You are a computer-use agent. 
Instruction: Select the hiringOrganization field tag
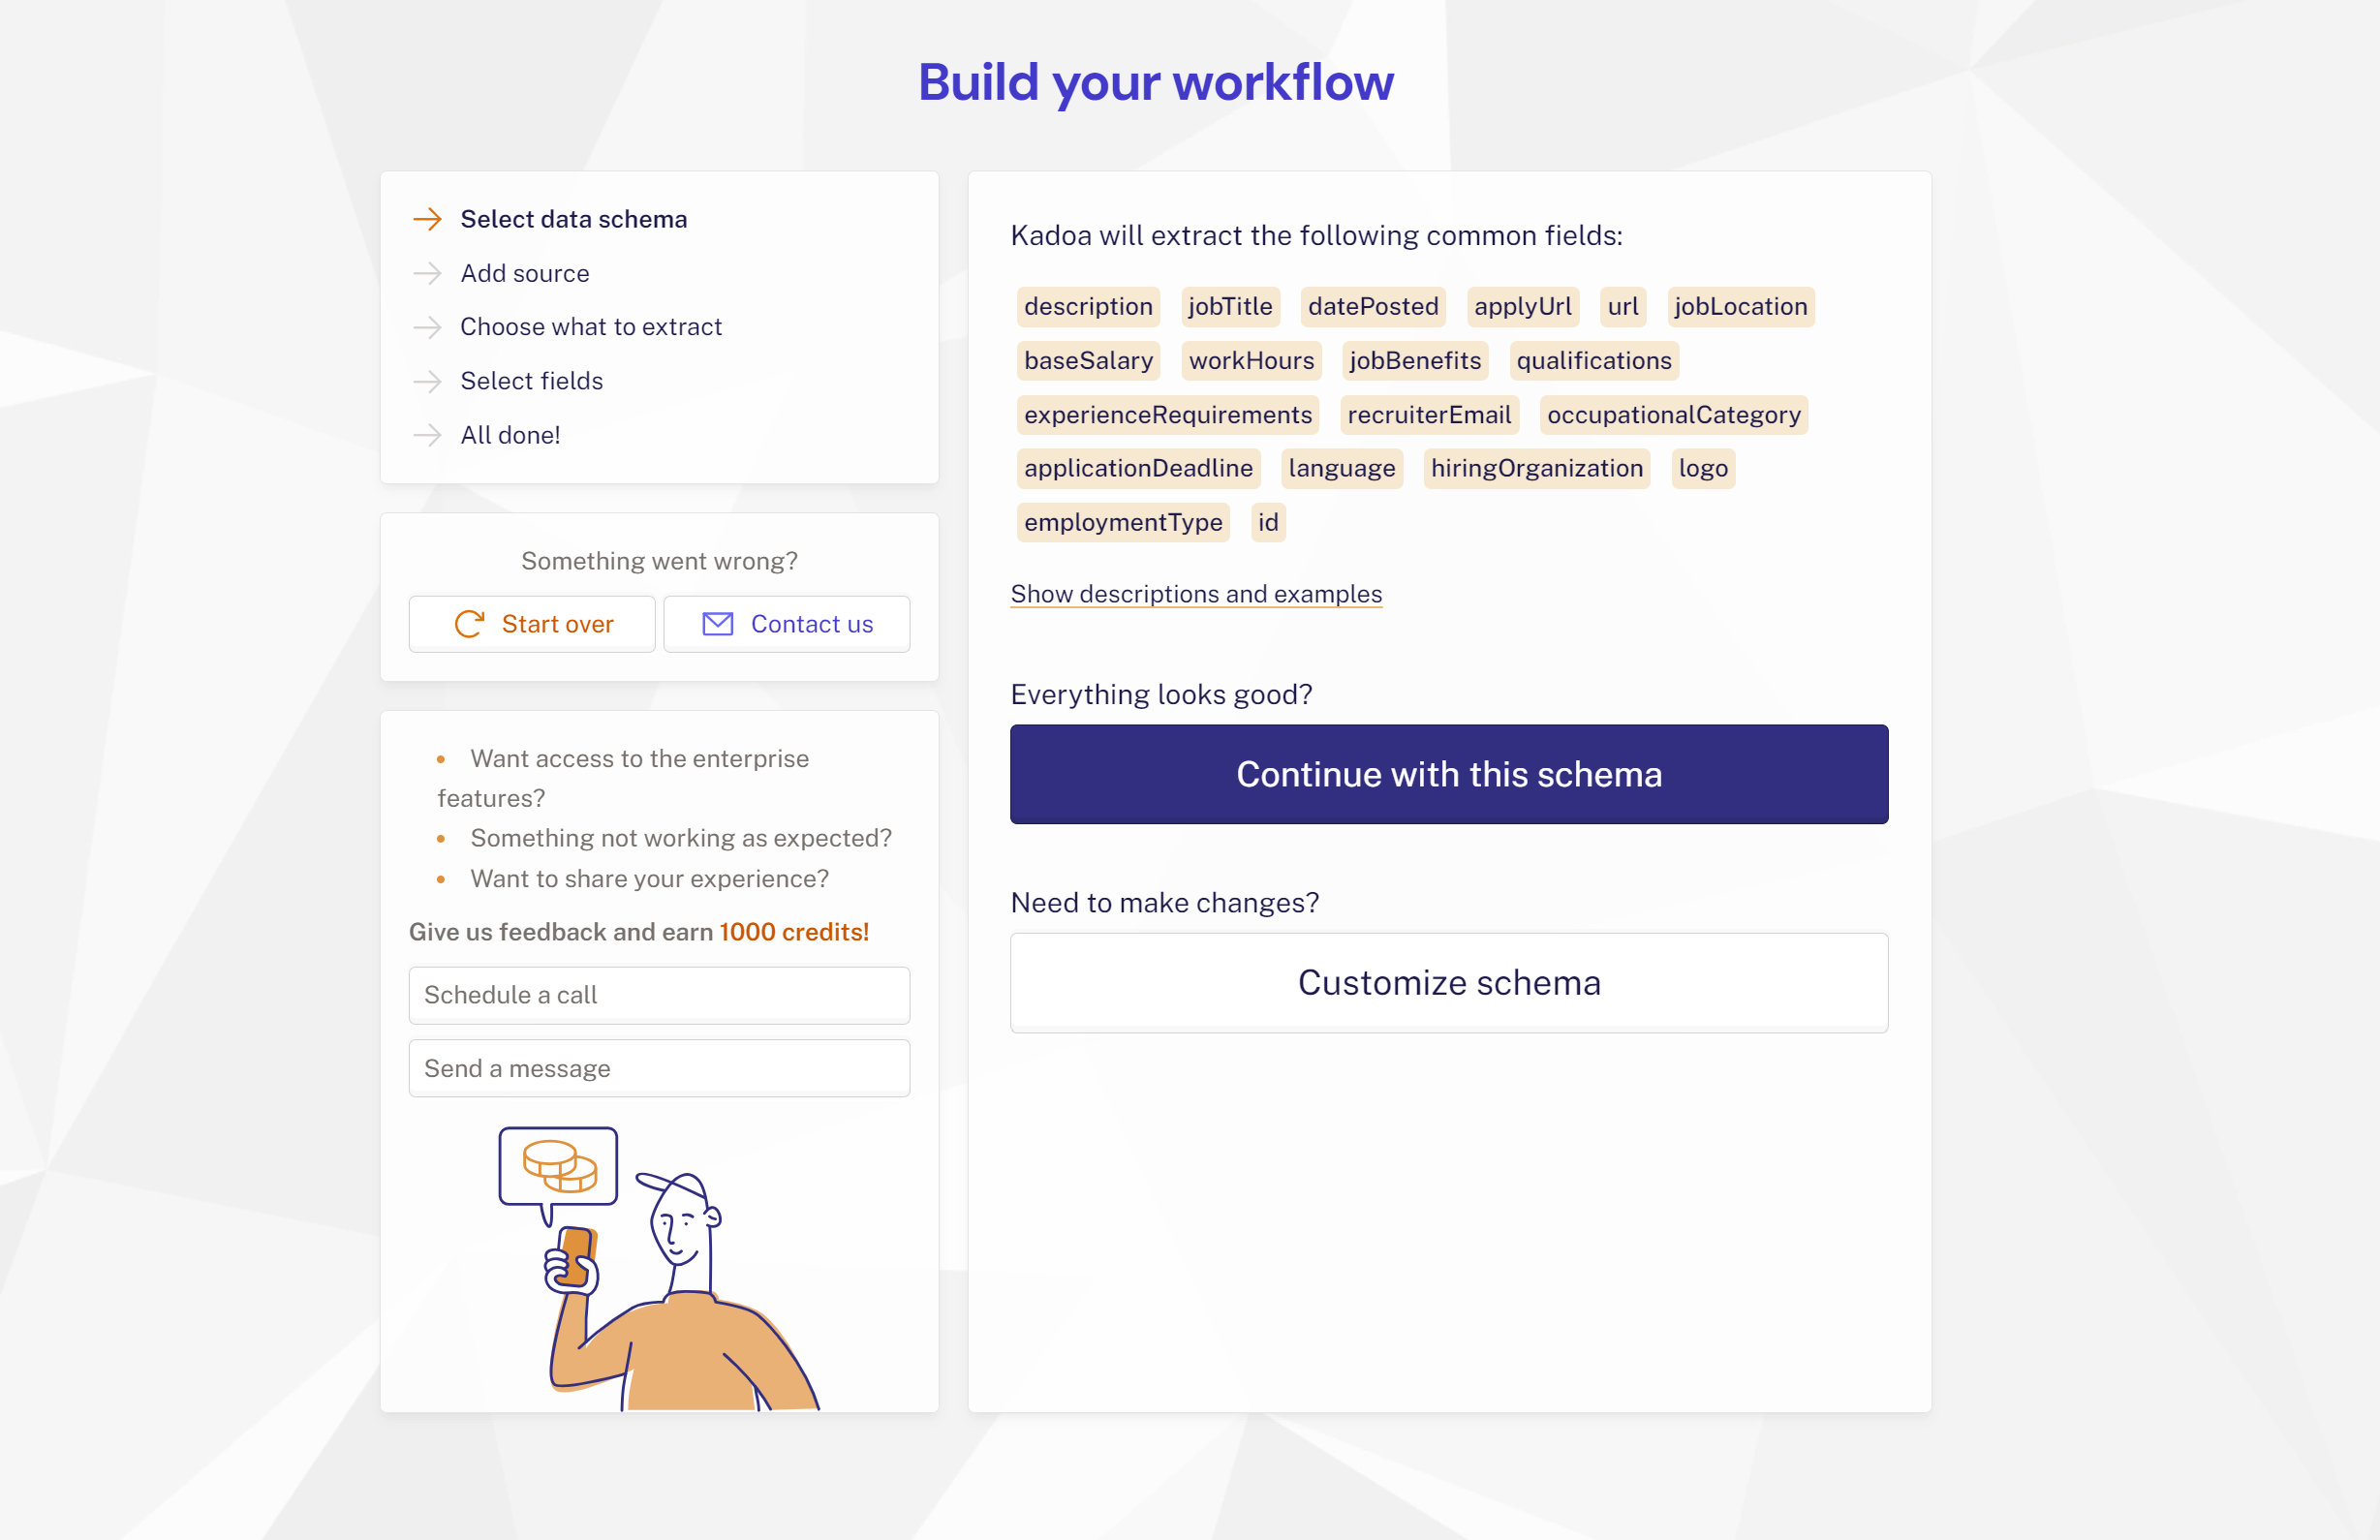[x=1536, y=468]
